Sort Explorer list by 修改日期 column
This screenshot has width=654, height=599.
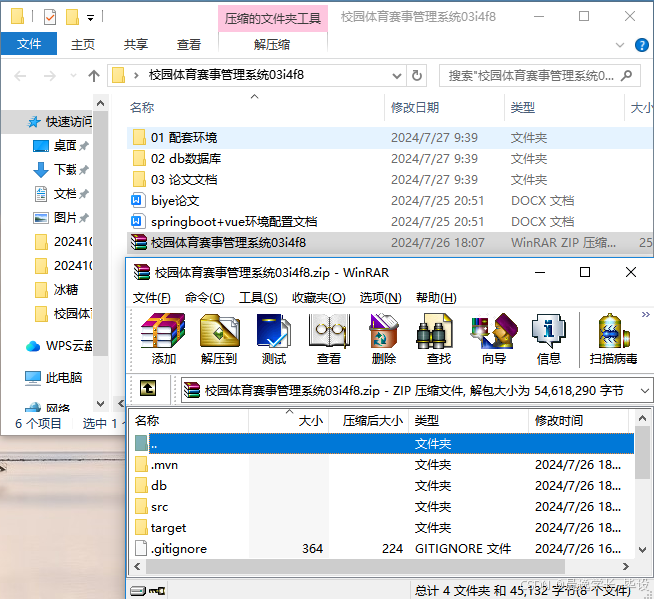(444, 108)
